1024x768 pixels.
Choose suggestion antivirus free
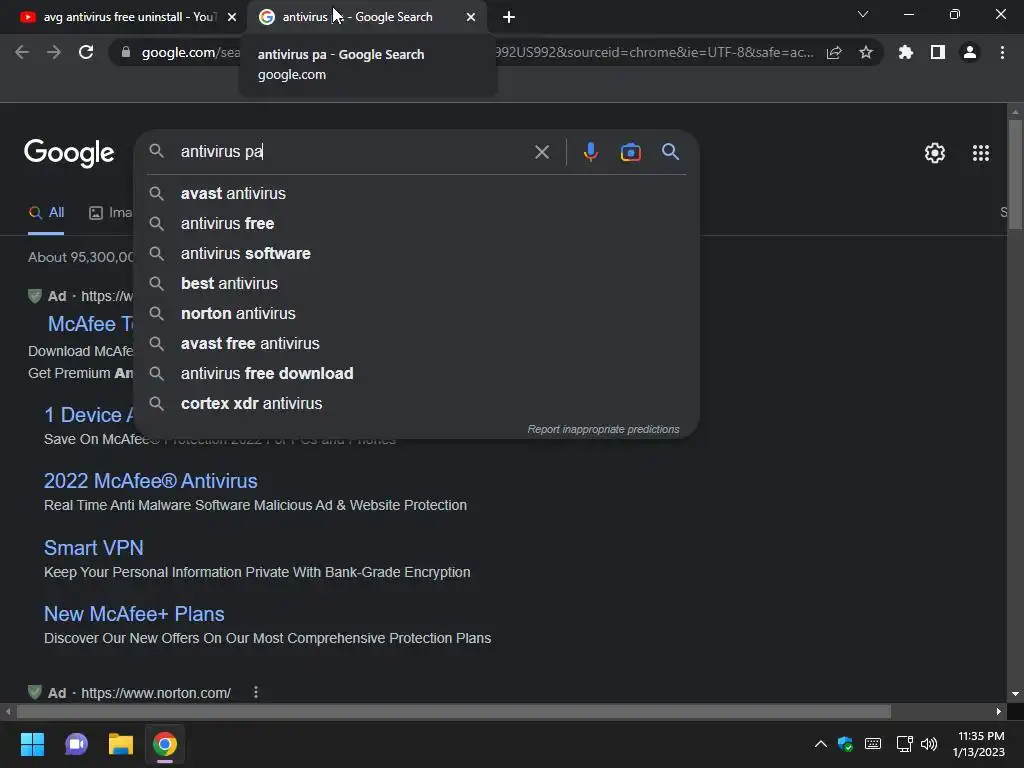click(x=416, y=223)
